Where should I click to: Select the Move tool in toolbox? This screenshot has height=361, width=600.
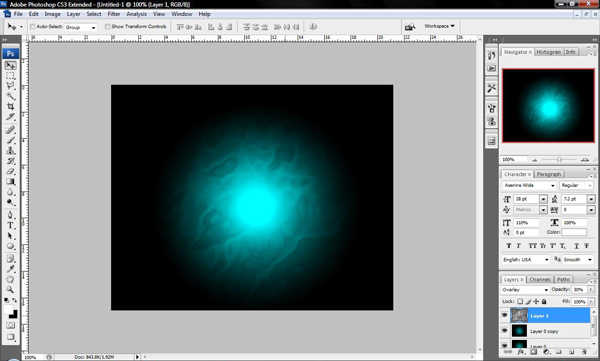10,65
